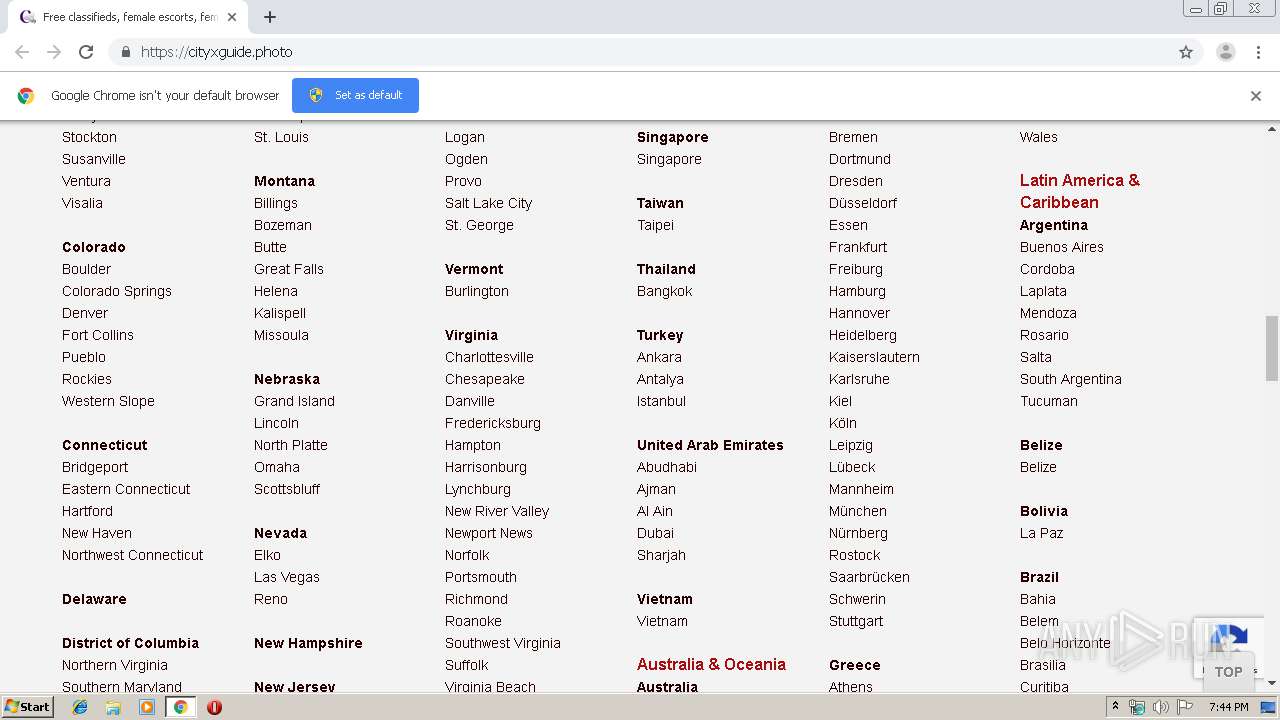
Task: Open the Great Falls link
Action: pyautogui.click(x=289, y=269)
